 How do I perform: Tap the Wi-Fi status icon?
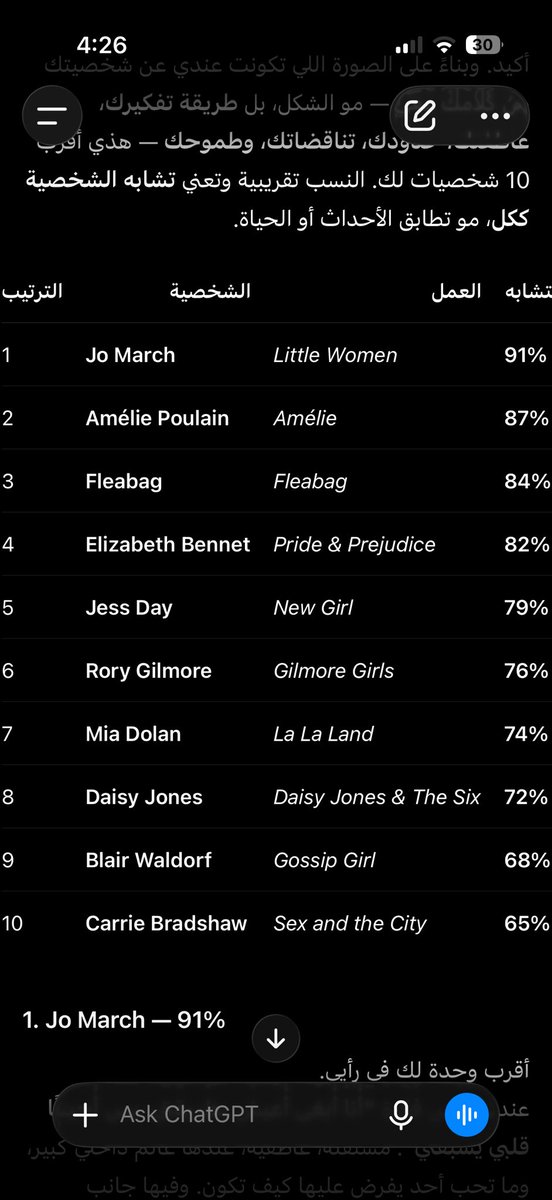pyautogui.click(x=444, y=45)
